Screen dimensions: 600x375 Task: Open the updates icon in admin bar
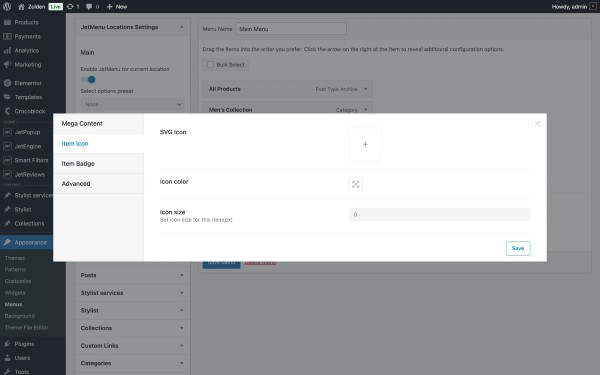coord(73,7)
